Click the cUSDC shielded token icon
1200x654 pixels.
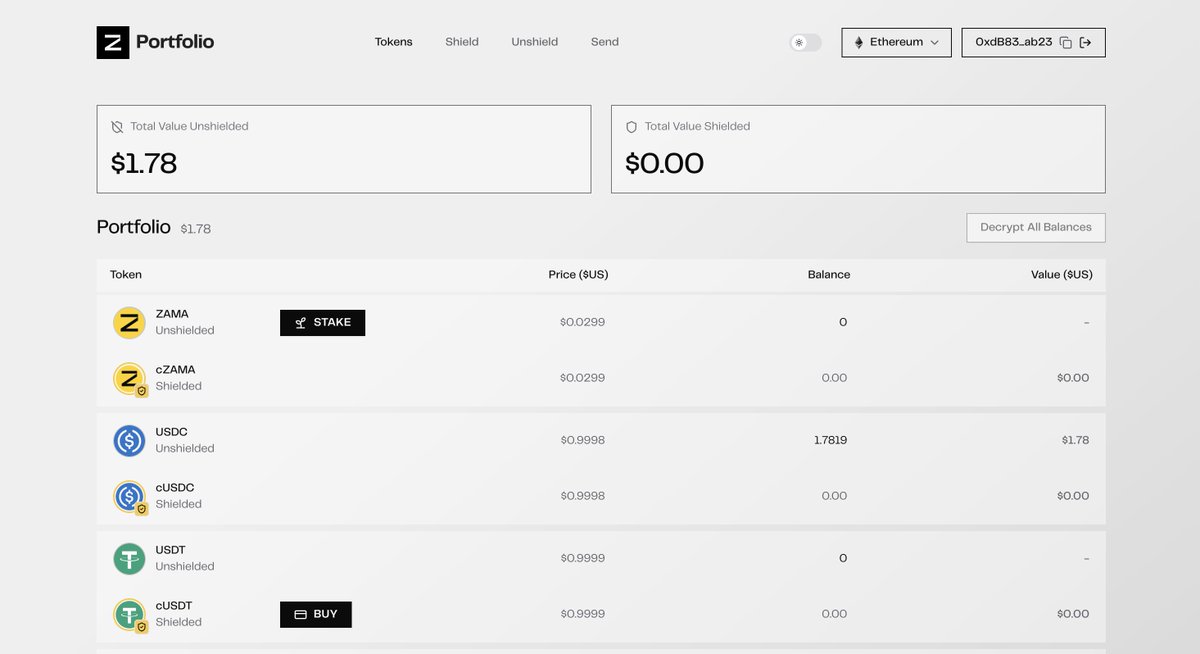[129, 496]
